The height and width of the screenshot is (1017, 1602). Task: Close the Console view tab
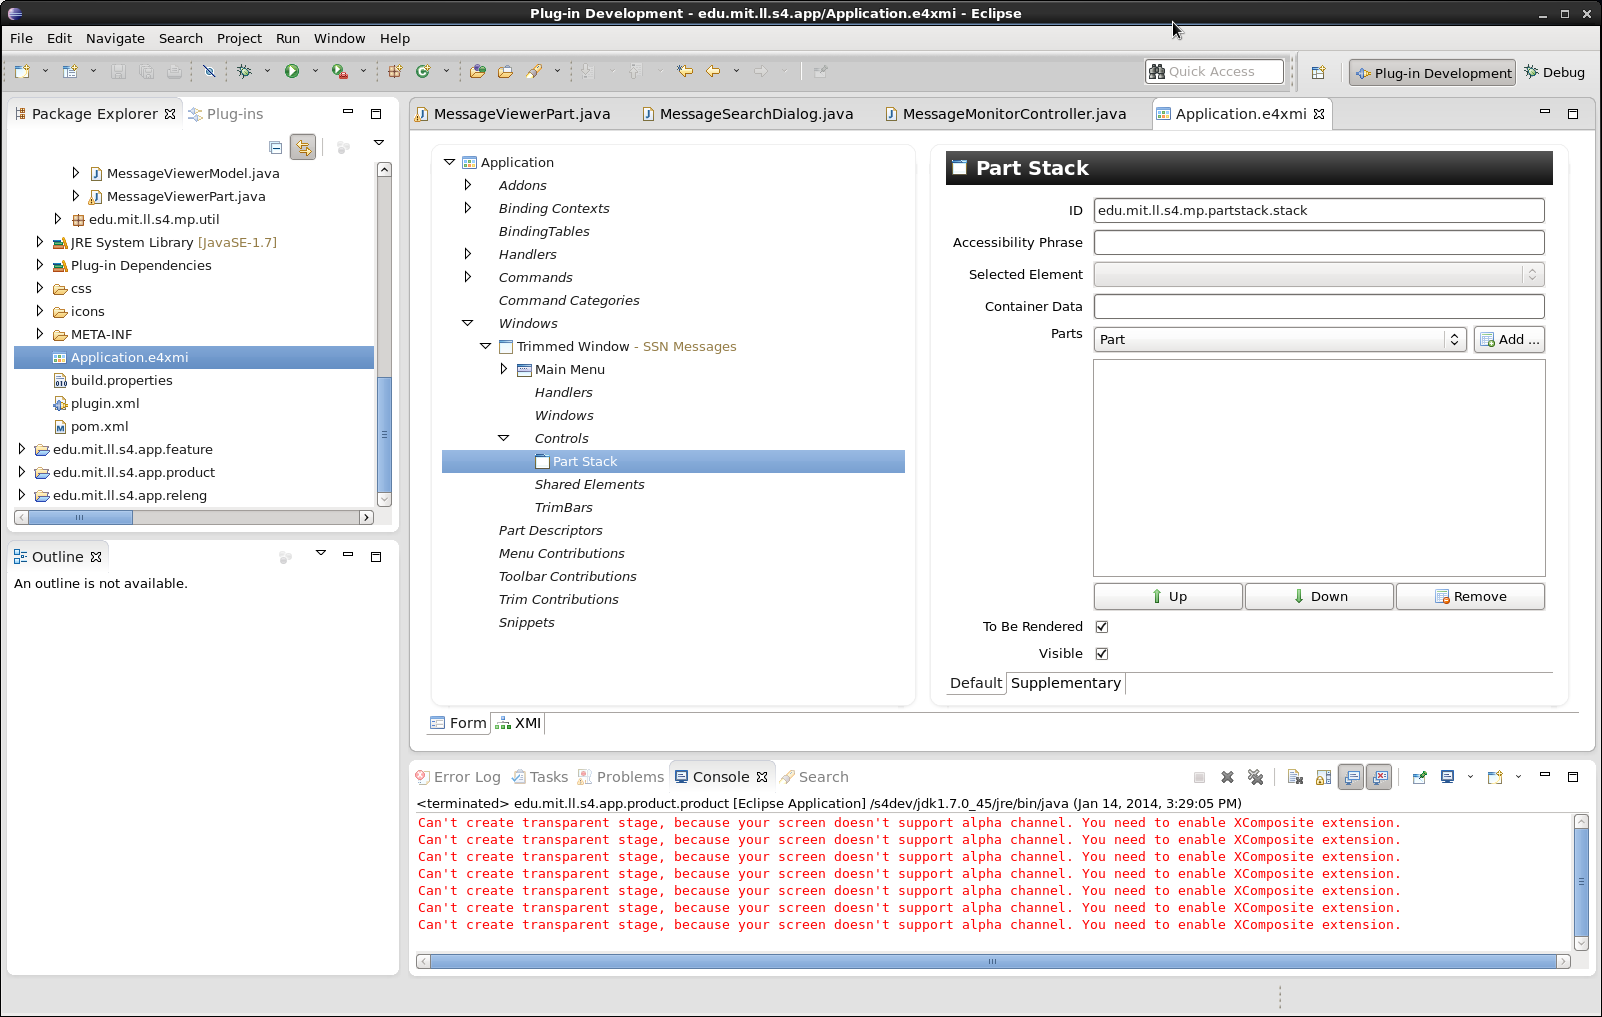[x=762, y=777]
